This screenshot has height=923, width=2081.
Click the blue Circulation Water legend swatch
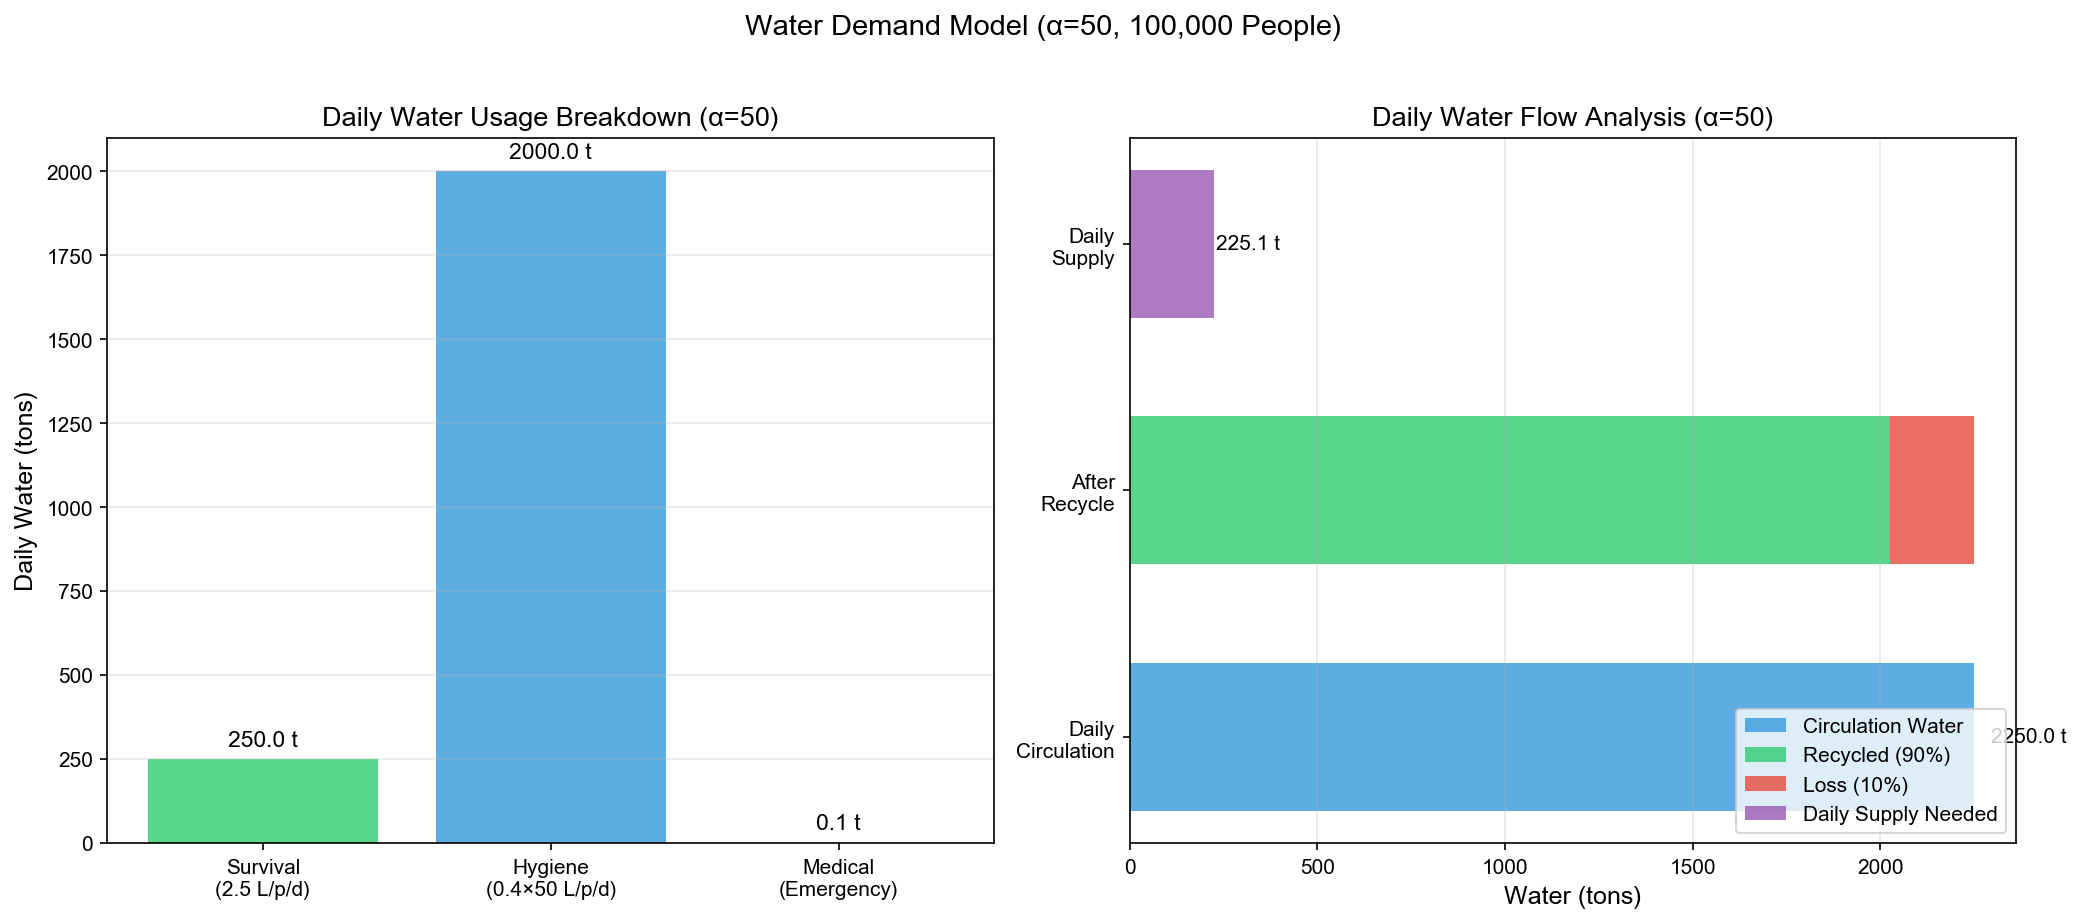click(x=1766, y=726)
